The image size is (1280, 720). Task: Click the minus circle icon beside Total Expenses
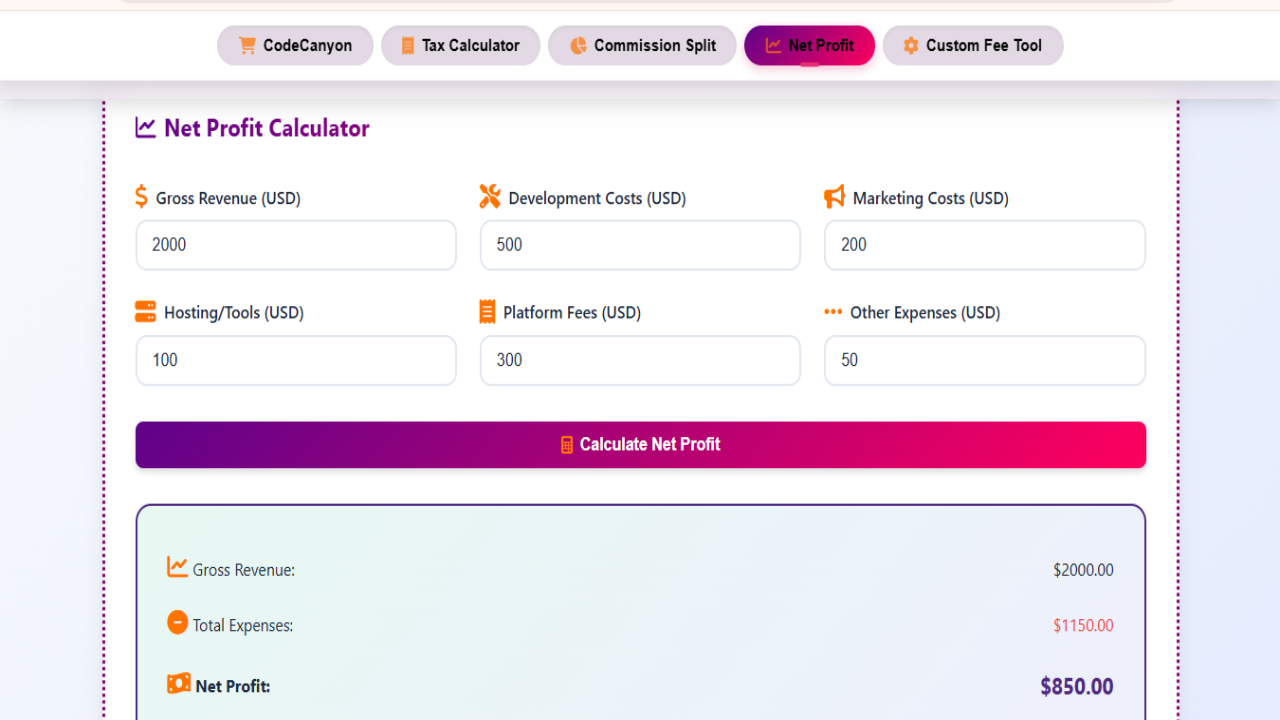click(x=177, y=623)
